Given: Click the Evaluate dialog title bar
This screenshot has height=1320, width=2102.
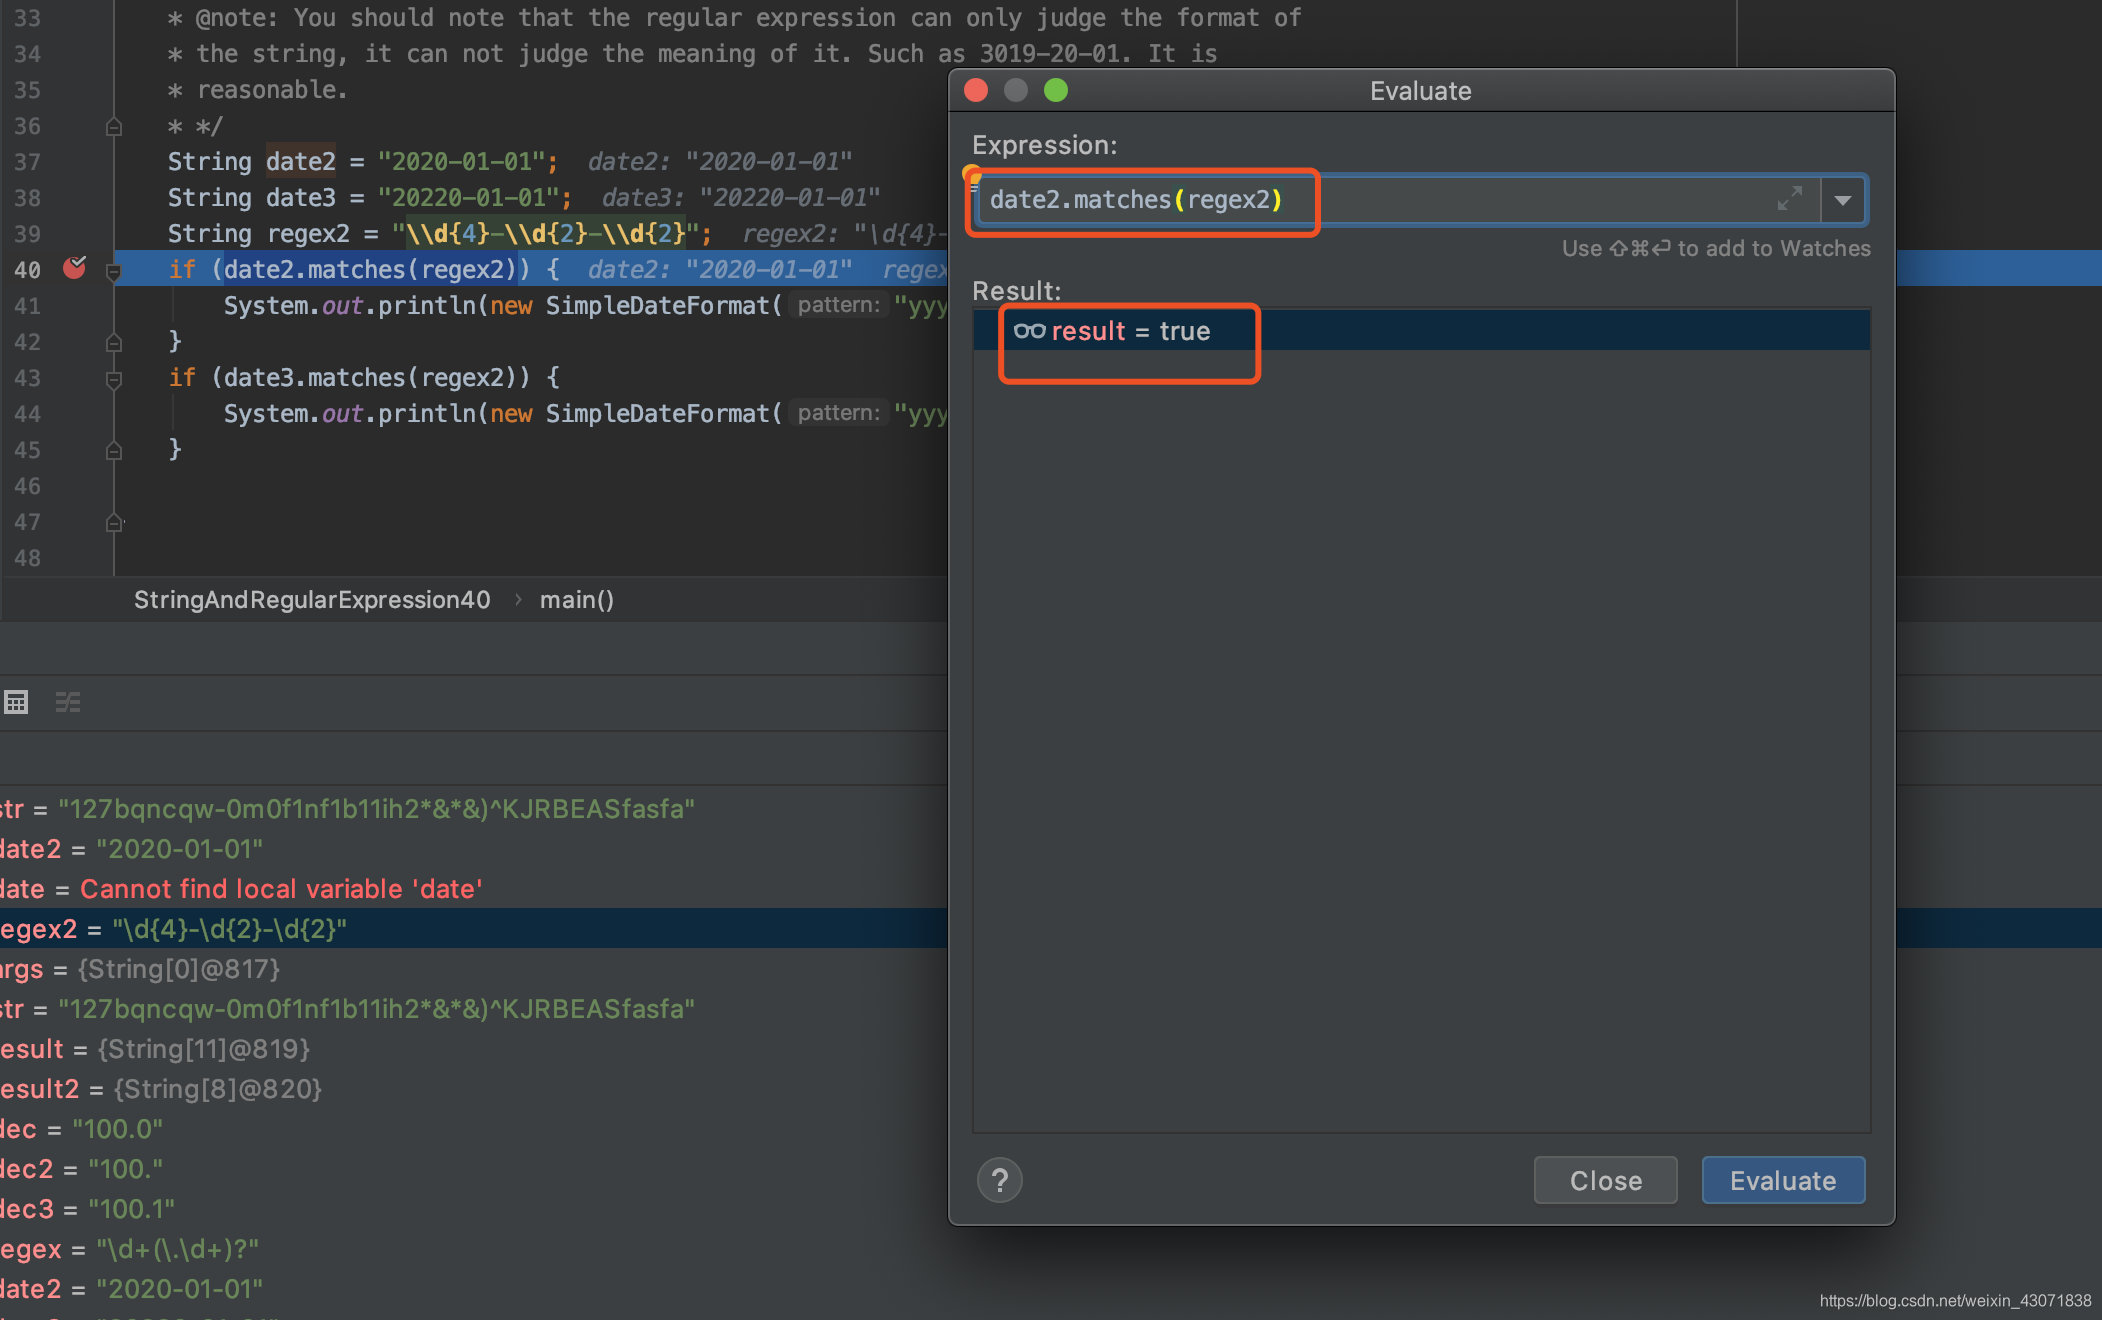Looking at the screenshot, I should coord(1421,90).
